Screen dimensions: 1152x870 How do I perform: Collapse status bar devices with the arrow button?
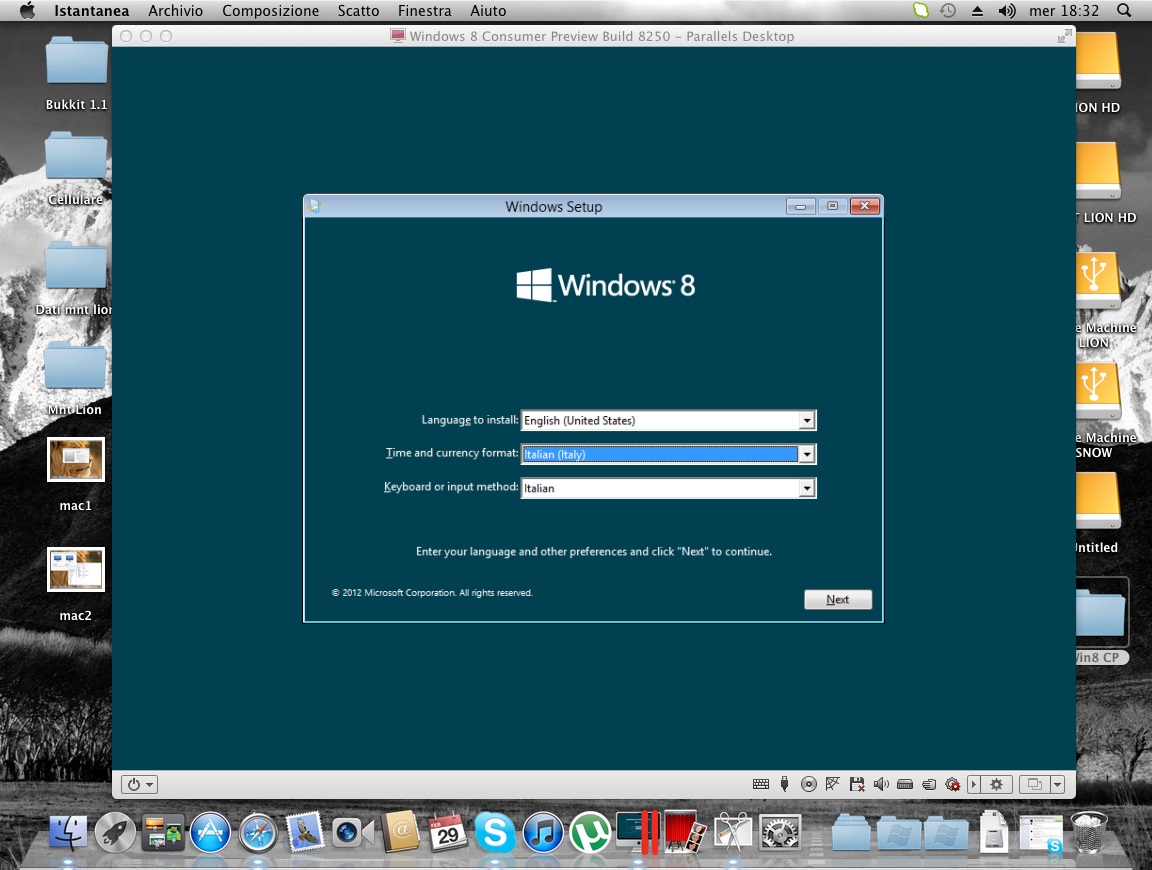coord(974,784)
